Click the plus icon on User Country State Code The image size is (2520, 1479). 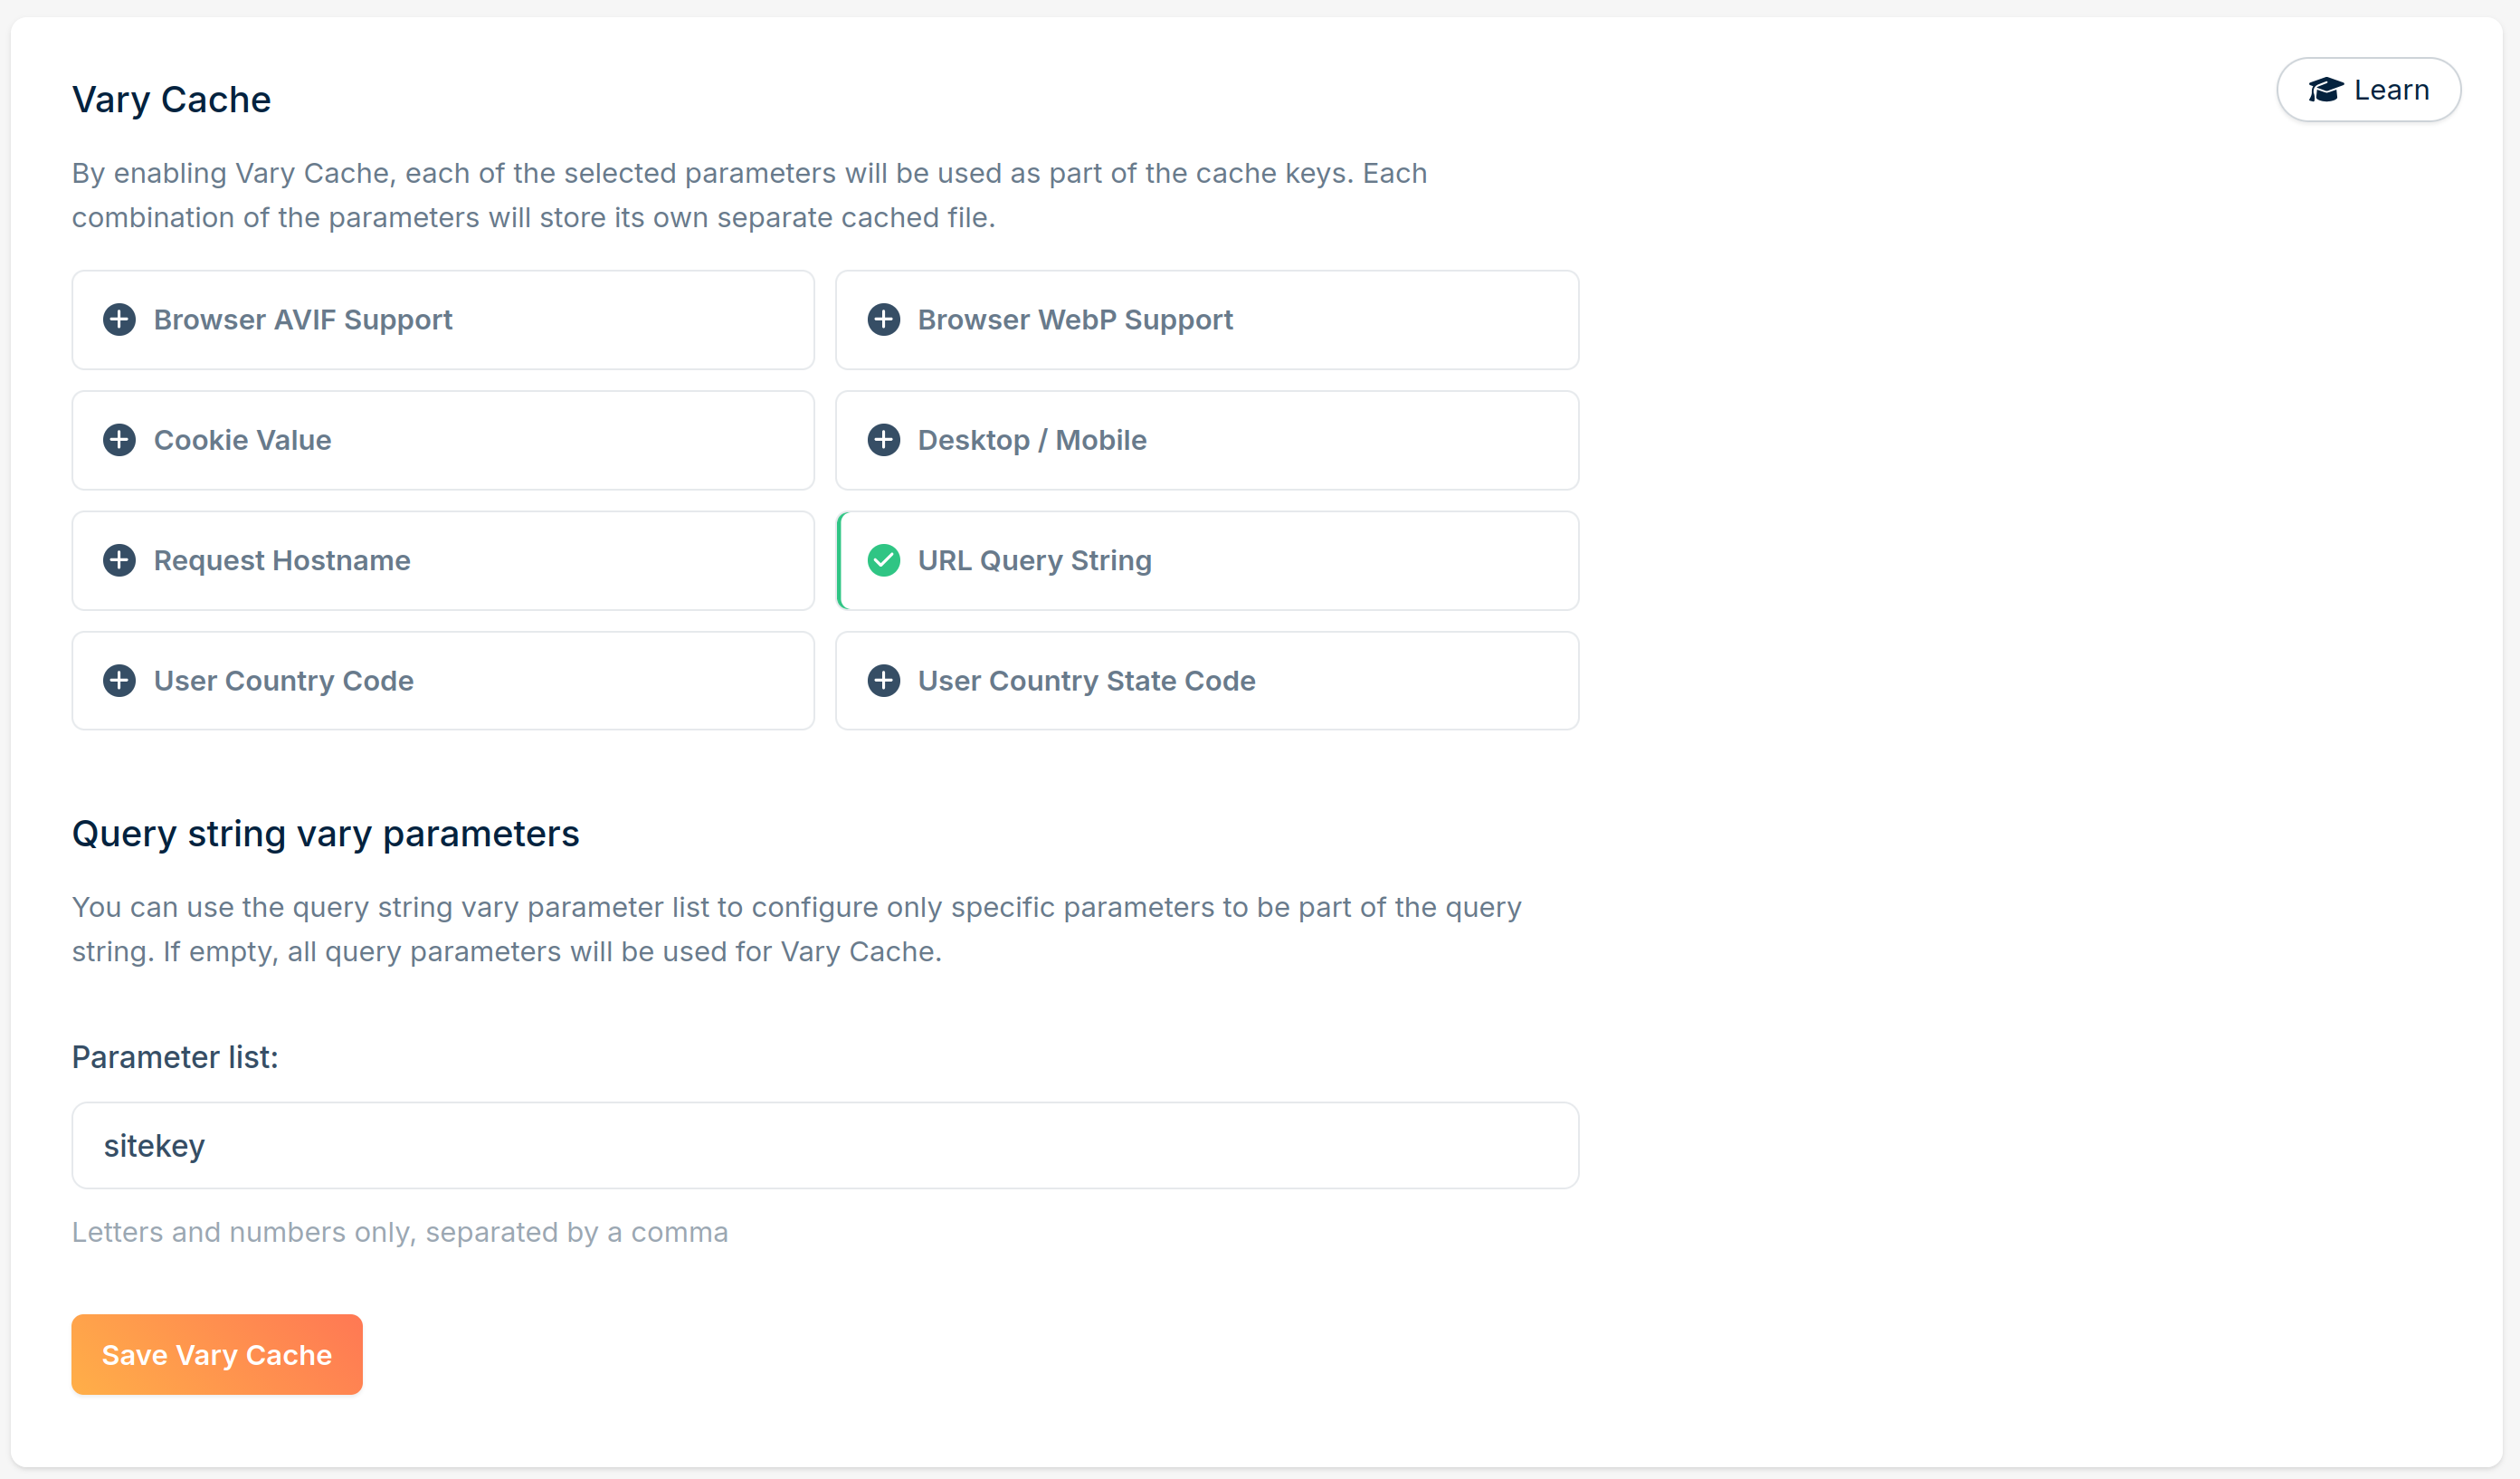884,680
